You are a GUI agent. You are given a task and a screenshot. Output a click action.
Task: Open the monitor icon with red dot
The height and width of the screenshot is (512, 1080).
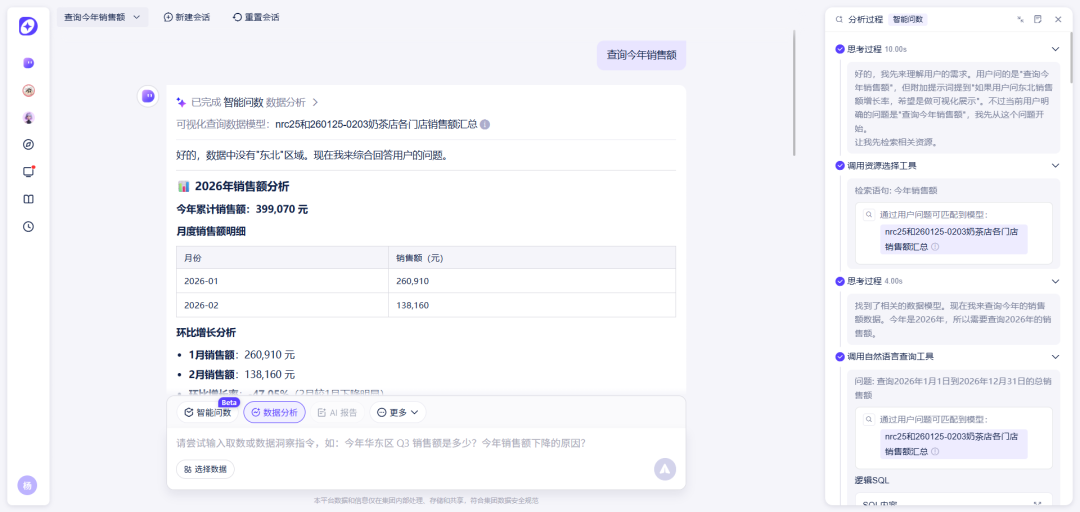[x=28, y=172]
